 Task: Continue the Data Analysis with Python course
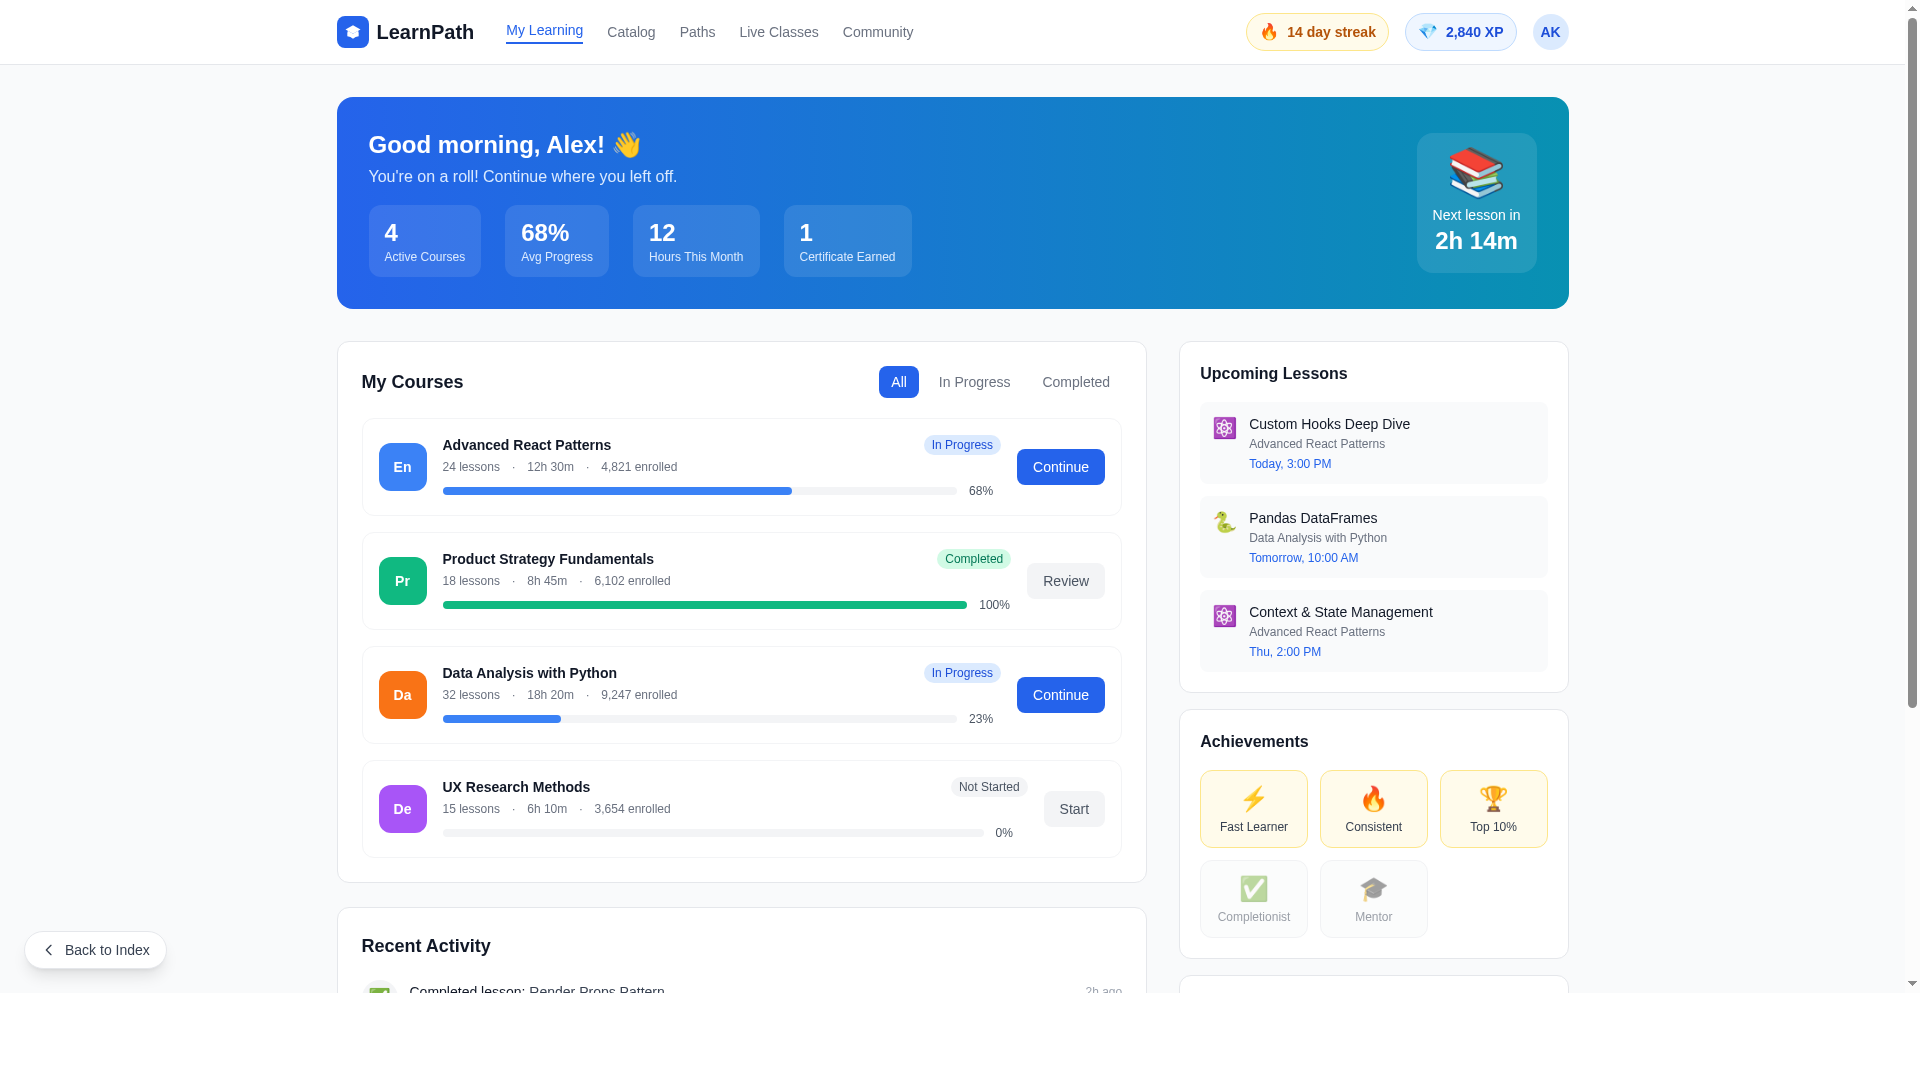pyautogui.click(x=1060, y=694)
